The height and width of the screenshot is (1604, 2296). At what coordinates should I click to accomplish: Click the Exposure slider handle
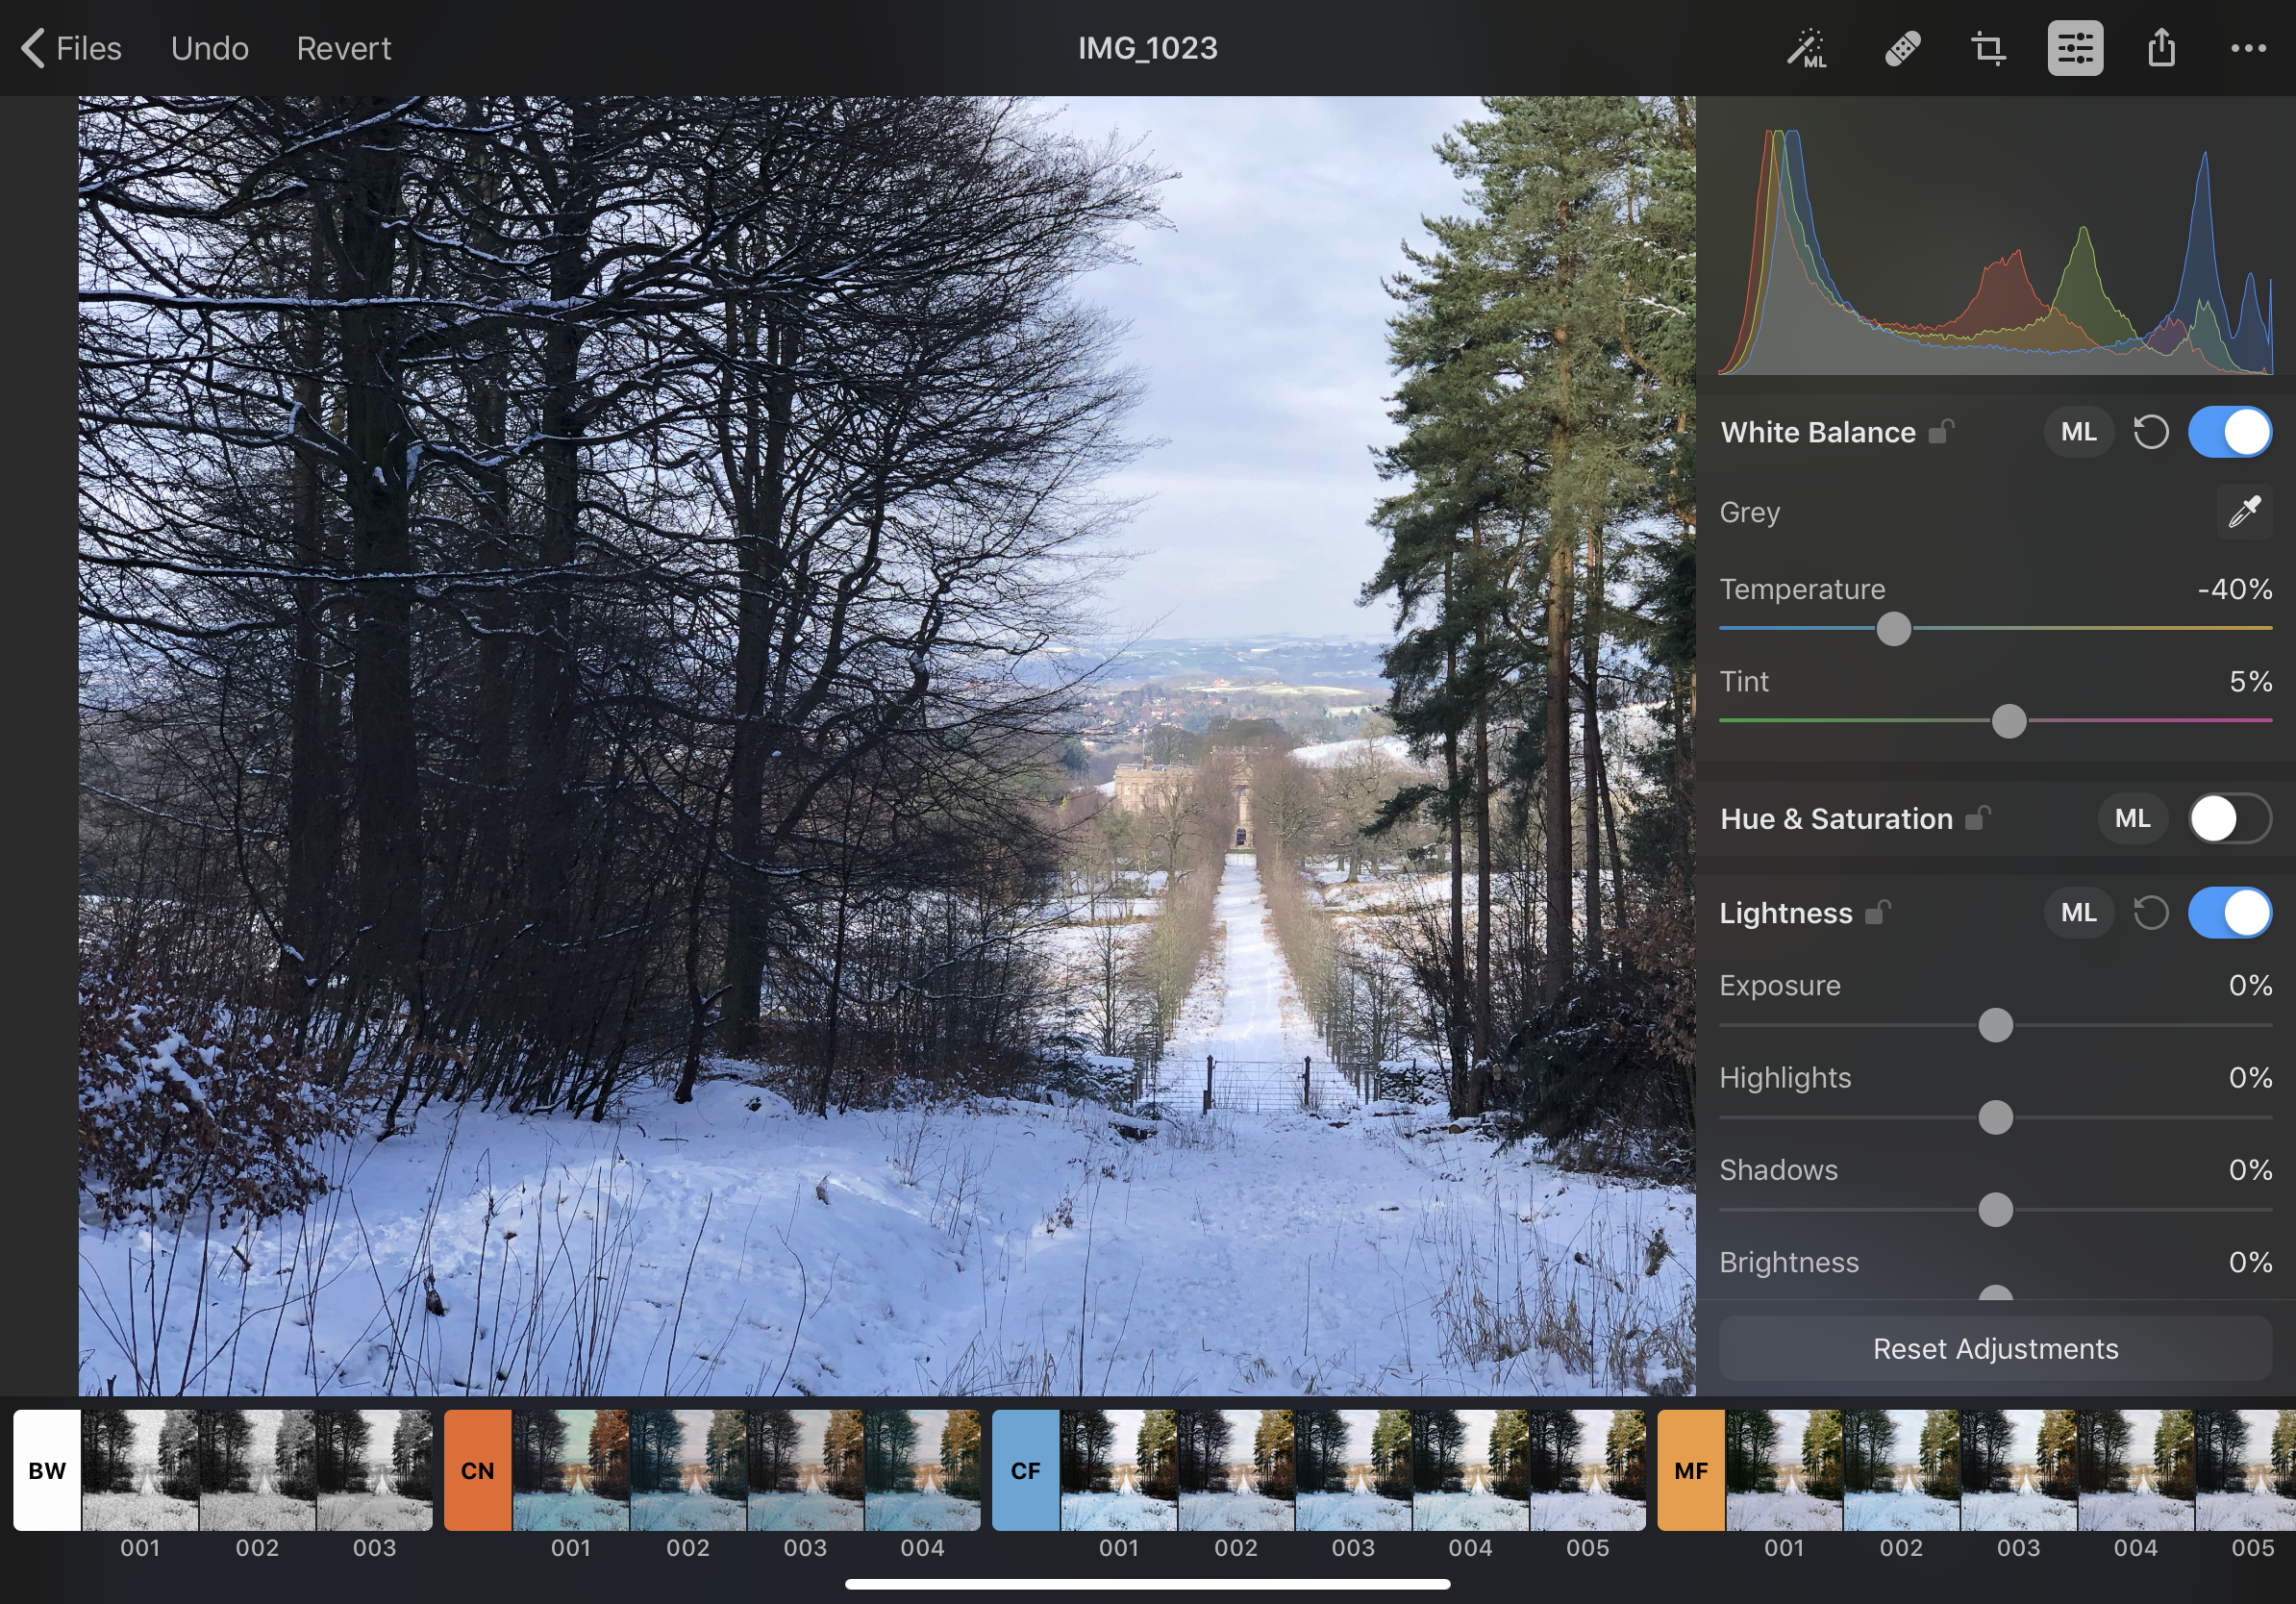[1995, 1025]
